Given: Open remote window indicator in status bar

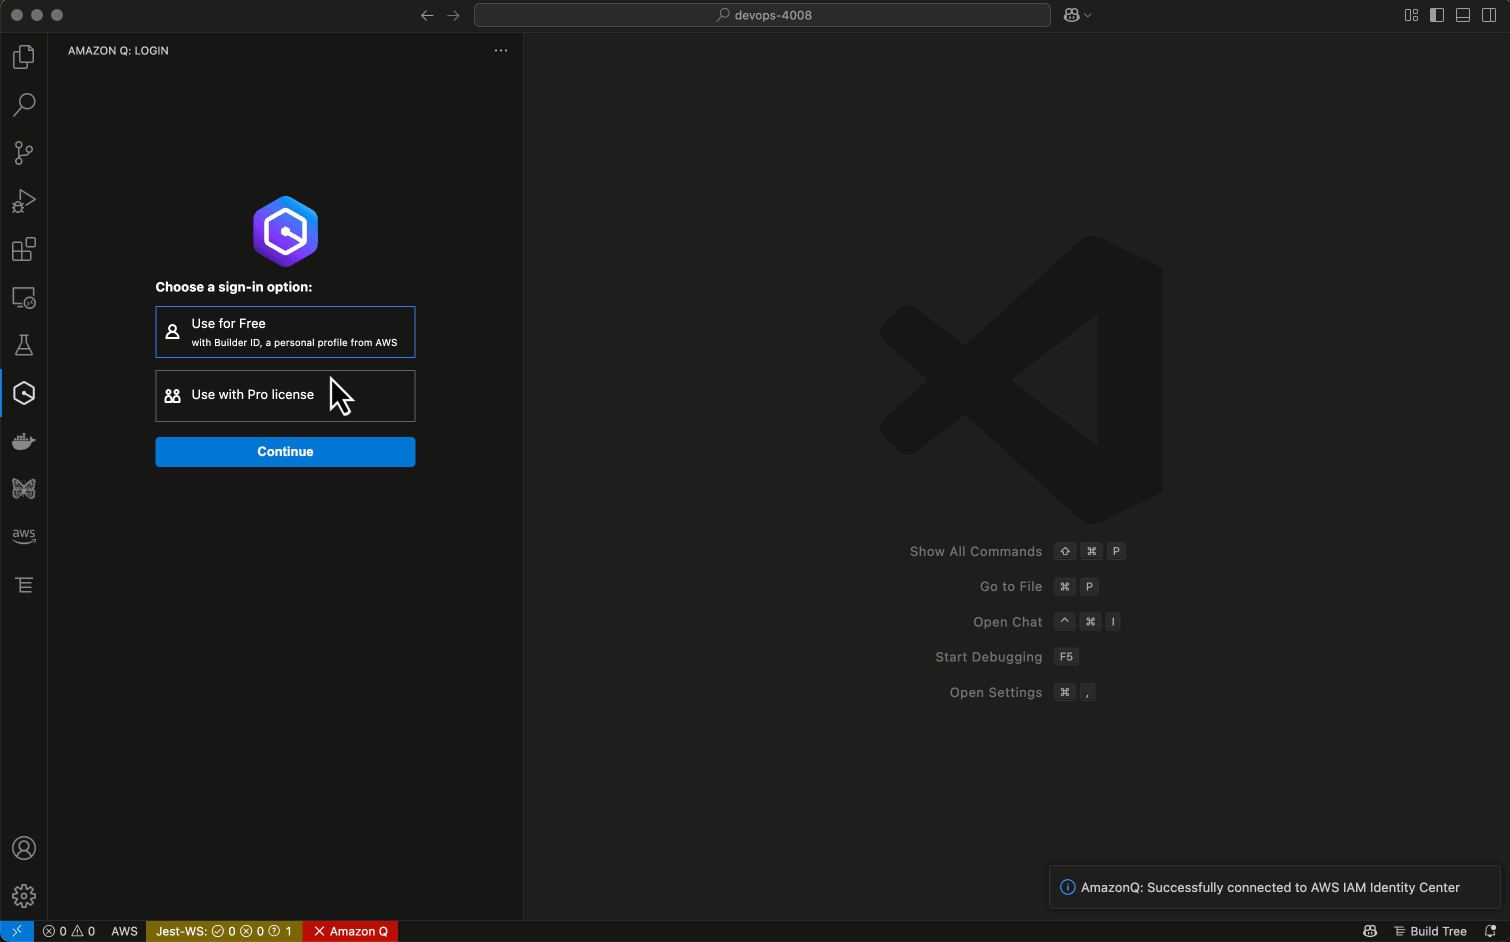Looking at the screenshot, I should [17, 931].
